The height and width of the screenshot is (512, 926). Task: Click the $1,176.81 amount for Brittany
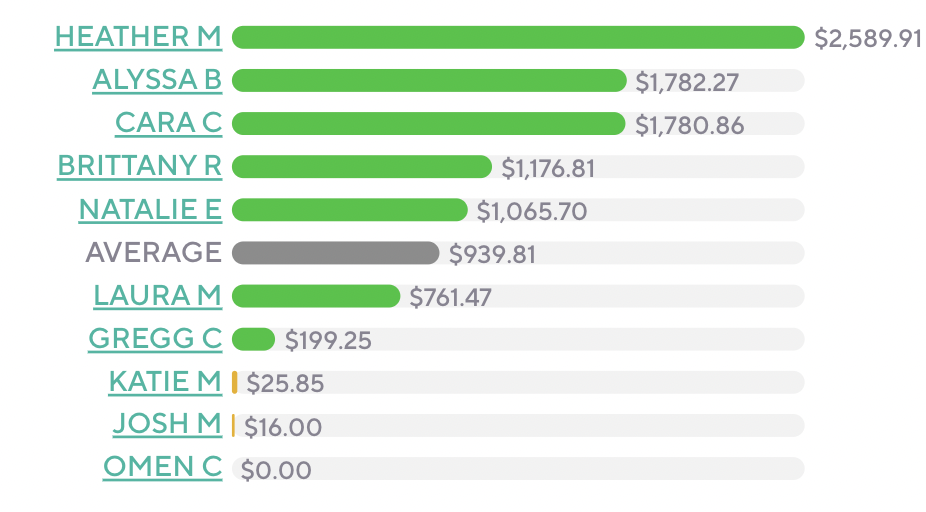pyautogui.click(x=548, y=168)
